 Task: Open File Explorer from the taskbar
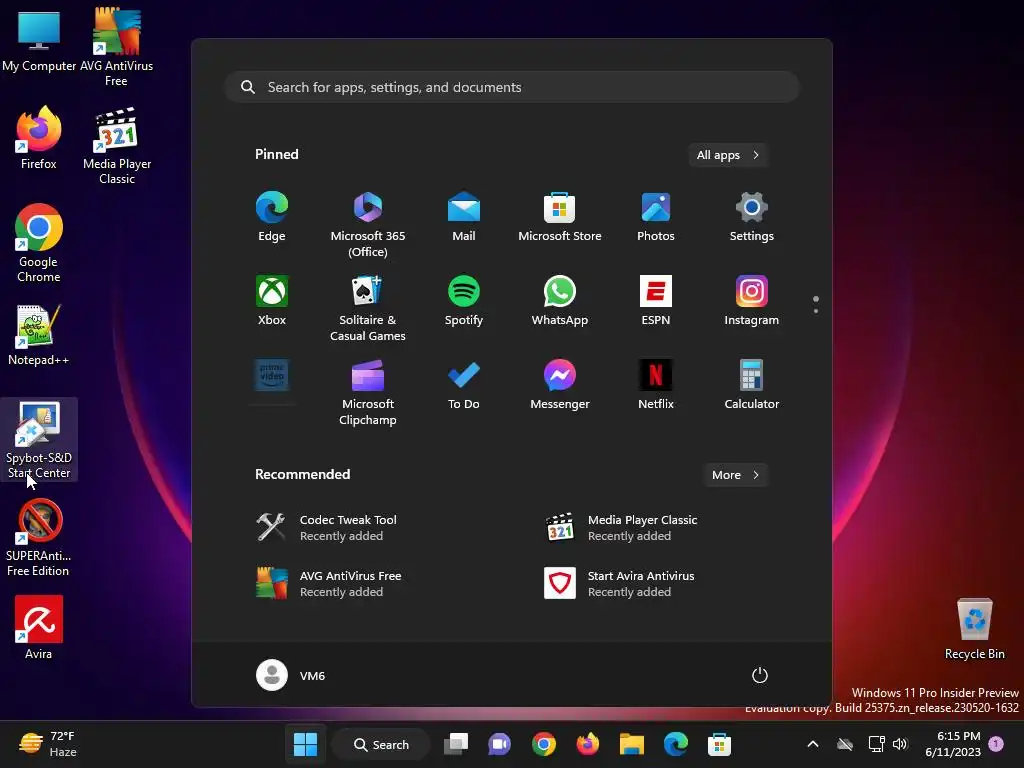tap(632, 744)
